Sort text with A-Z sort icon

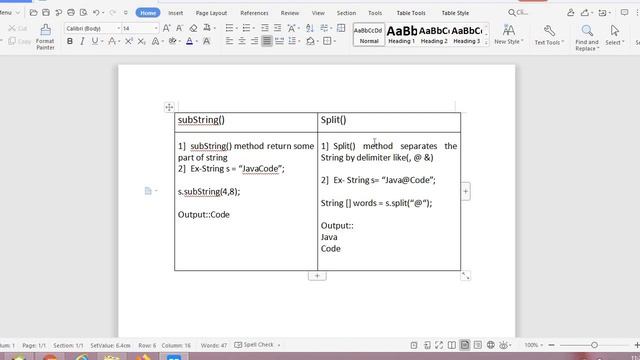click(x=310, y=28)
